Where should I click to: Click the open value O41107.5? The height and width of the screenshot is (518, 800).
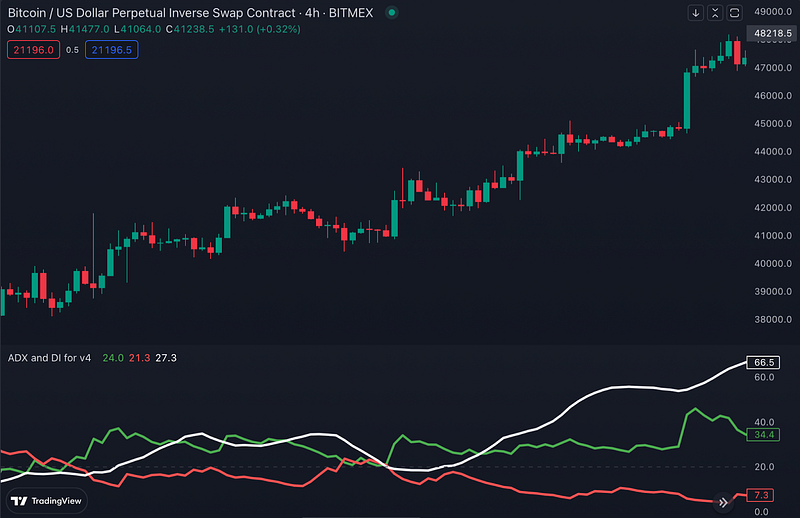point(31,29)
